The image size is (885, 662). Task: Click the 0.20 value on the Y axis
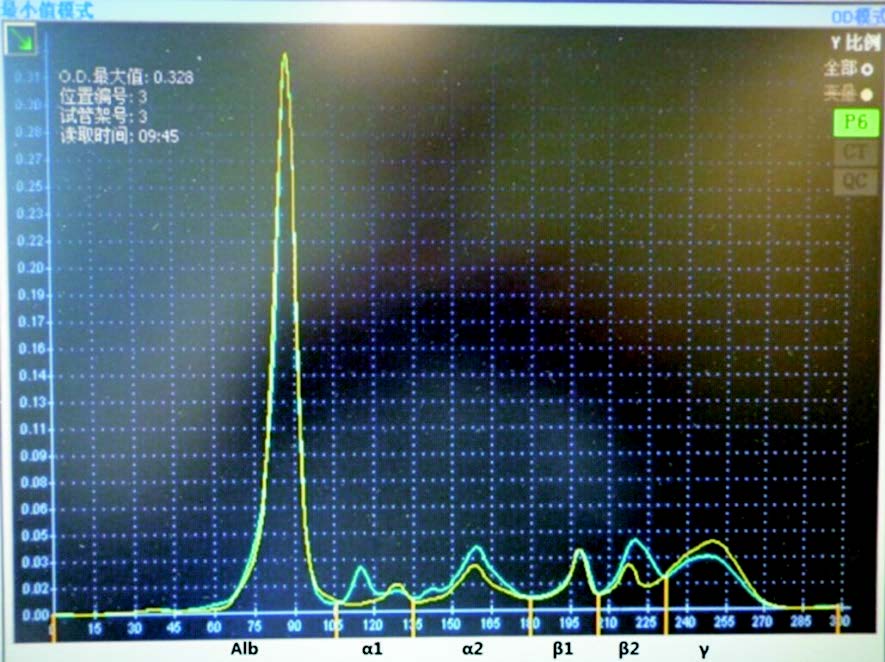tap(29, 268)
